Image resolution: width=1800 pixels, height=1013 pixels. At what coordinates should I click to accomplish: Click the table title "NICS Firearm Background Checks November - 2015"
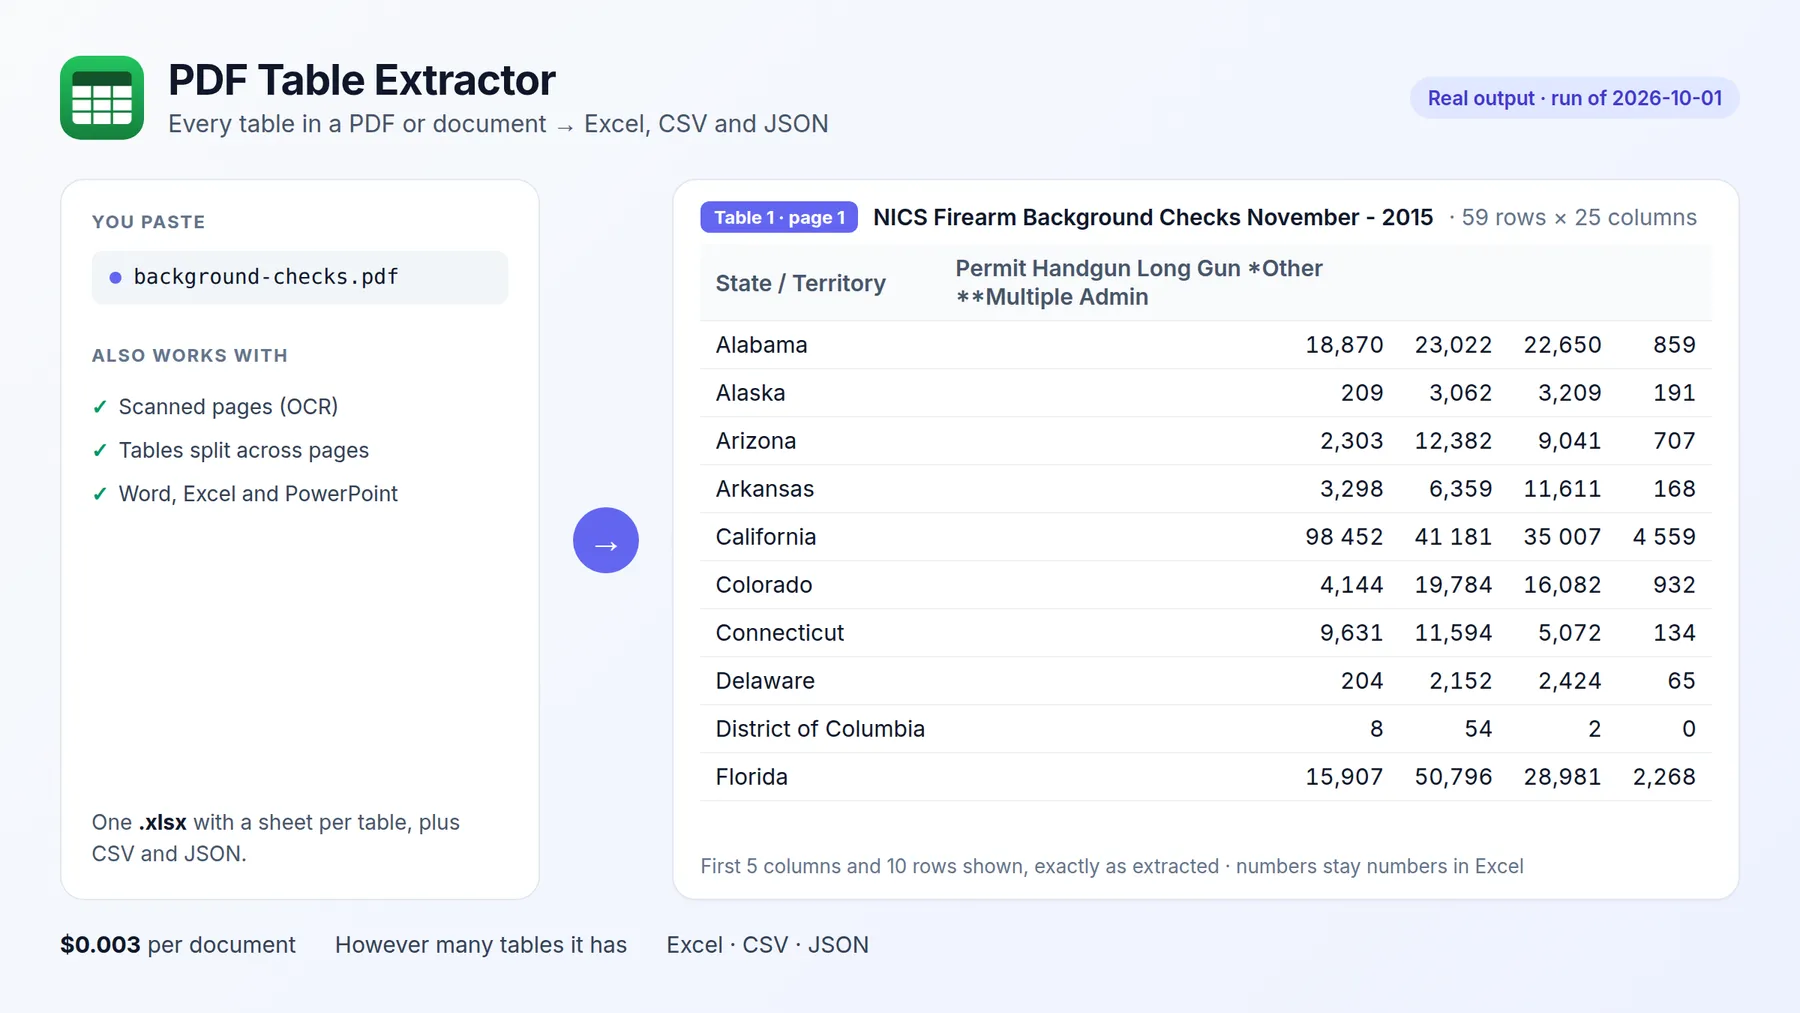point(1153,218)
